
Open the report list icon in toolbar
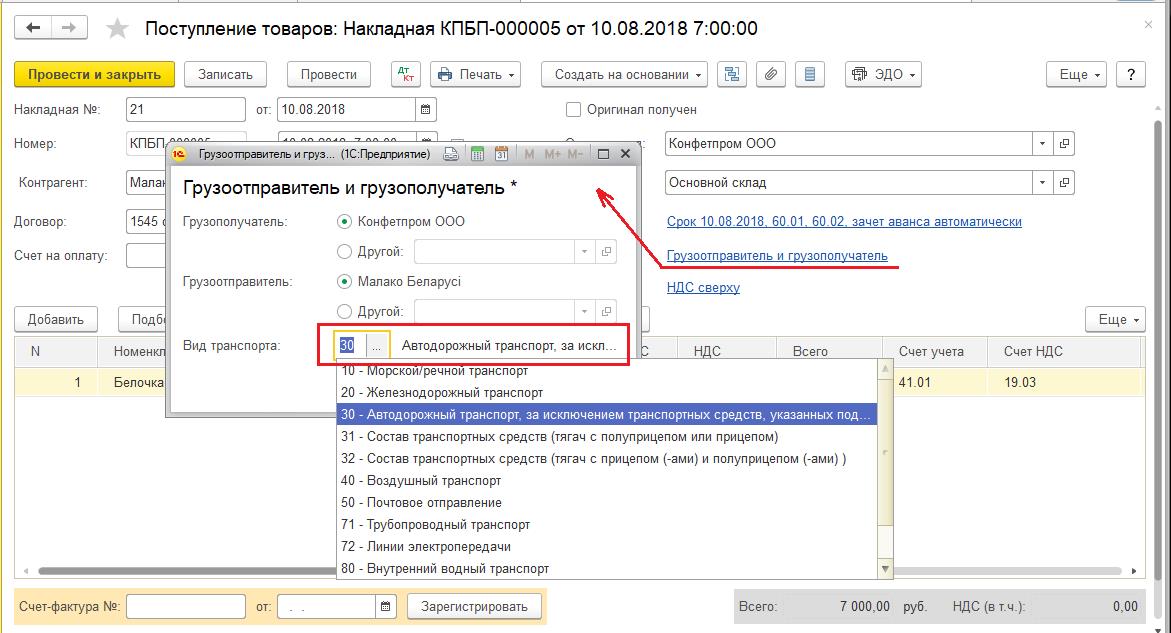pyautogui.click(x=810, y=74)
